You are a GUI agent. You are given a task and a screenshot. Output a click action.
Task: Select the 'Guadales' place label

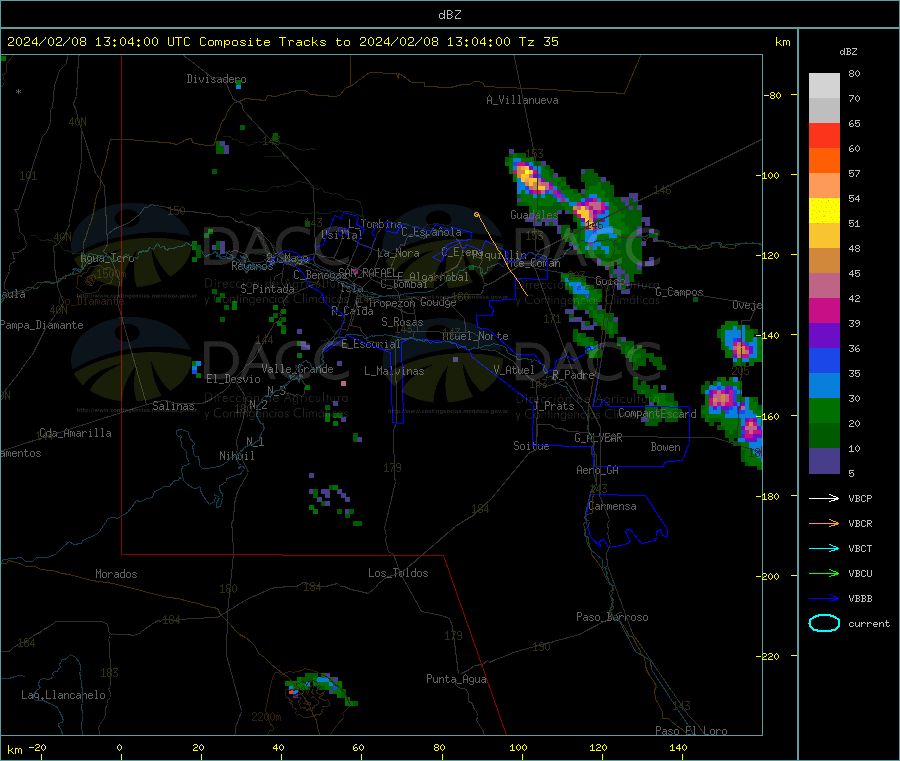pos(534,215)
